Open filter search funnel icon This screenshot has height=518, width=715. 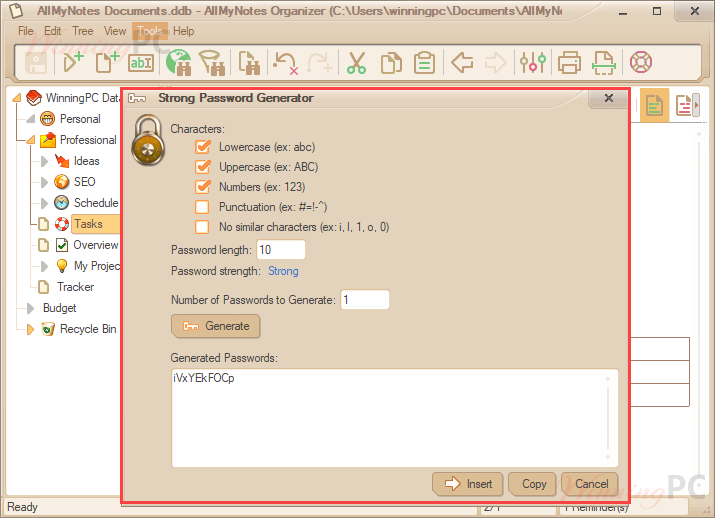pos(212,62)
